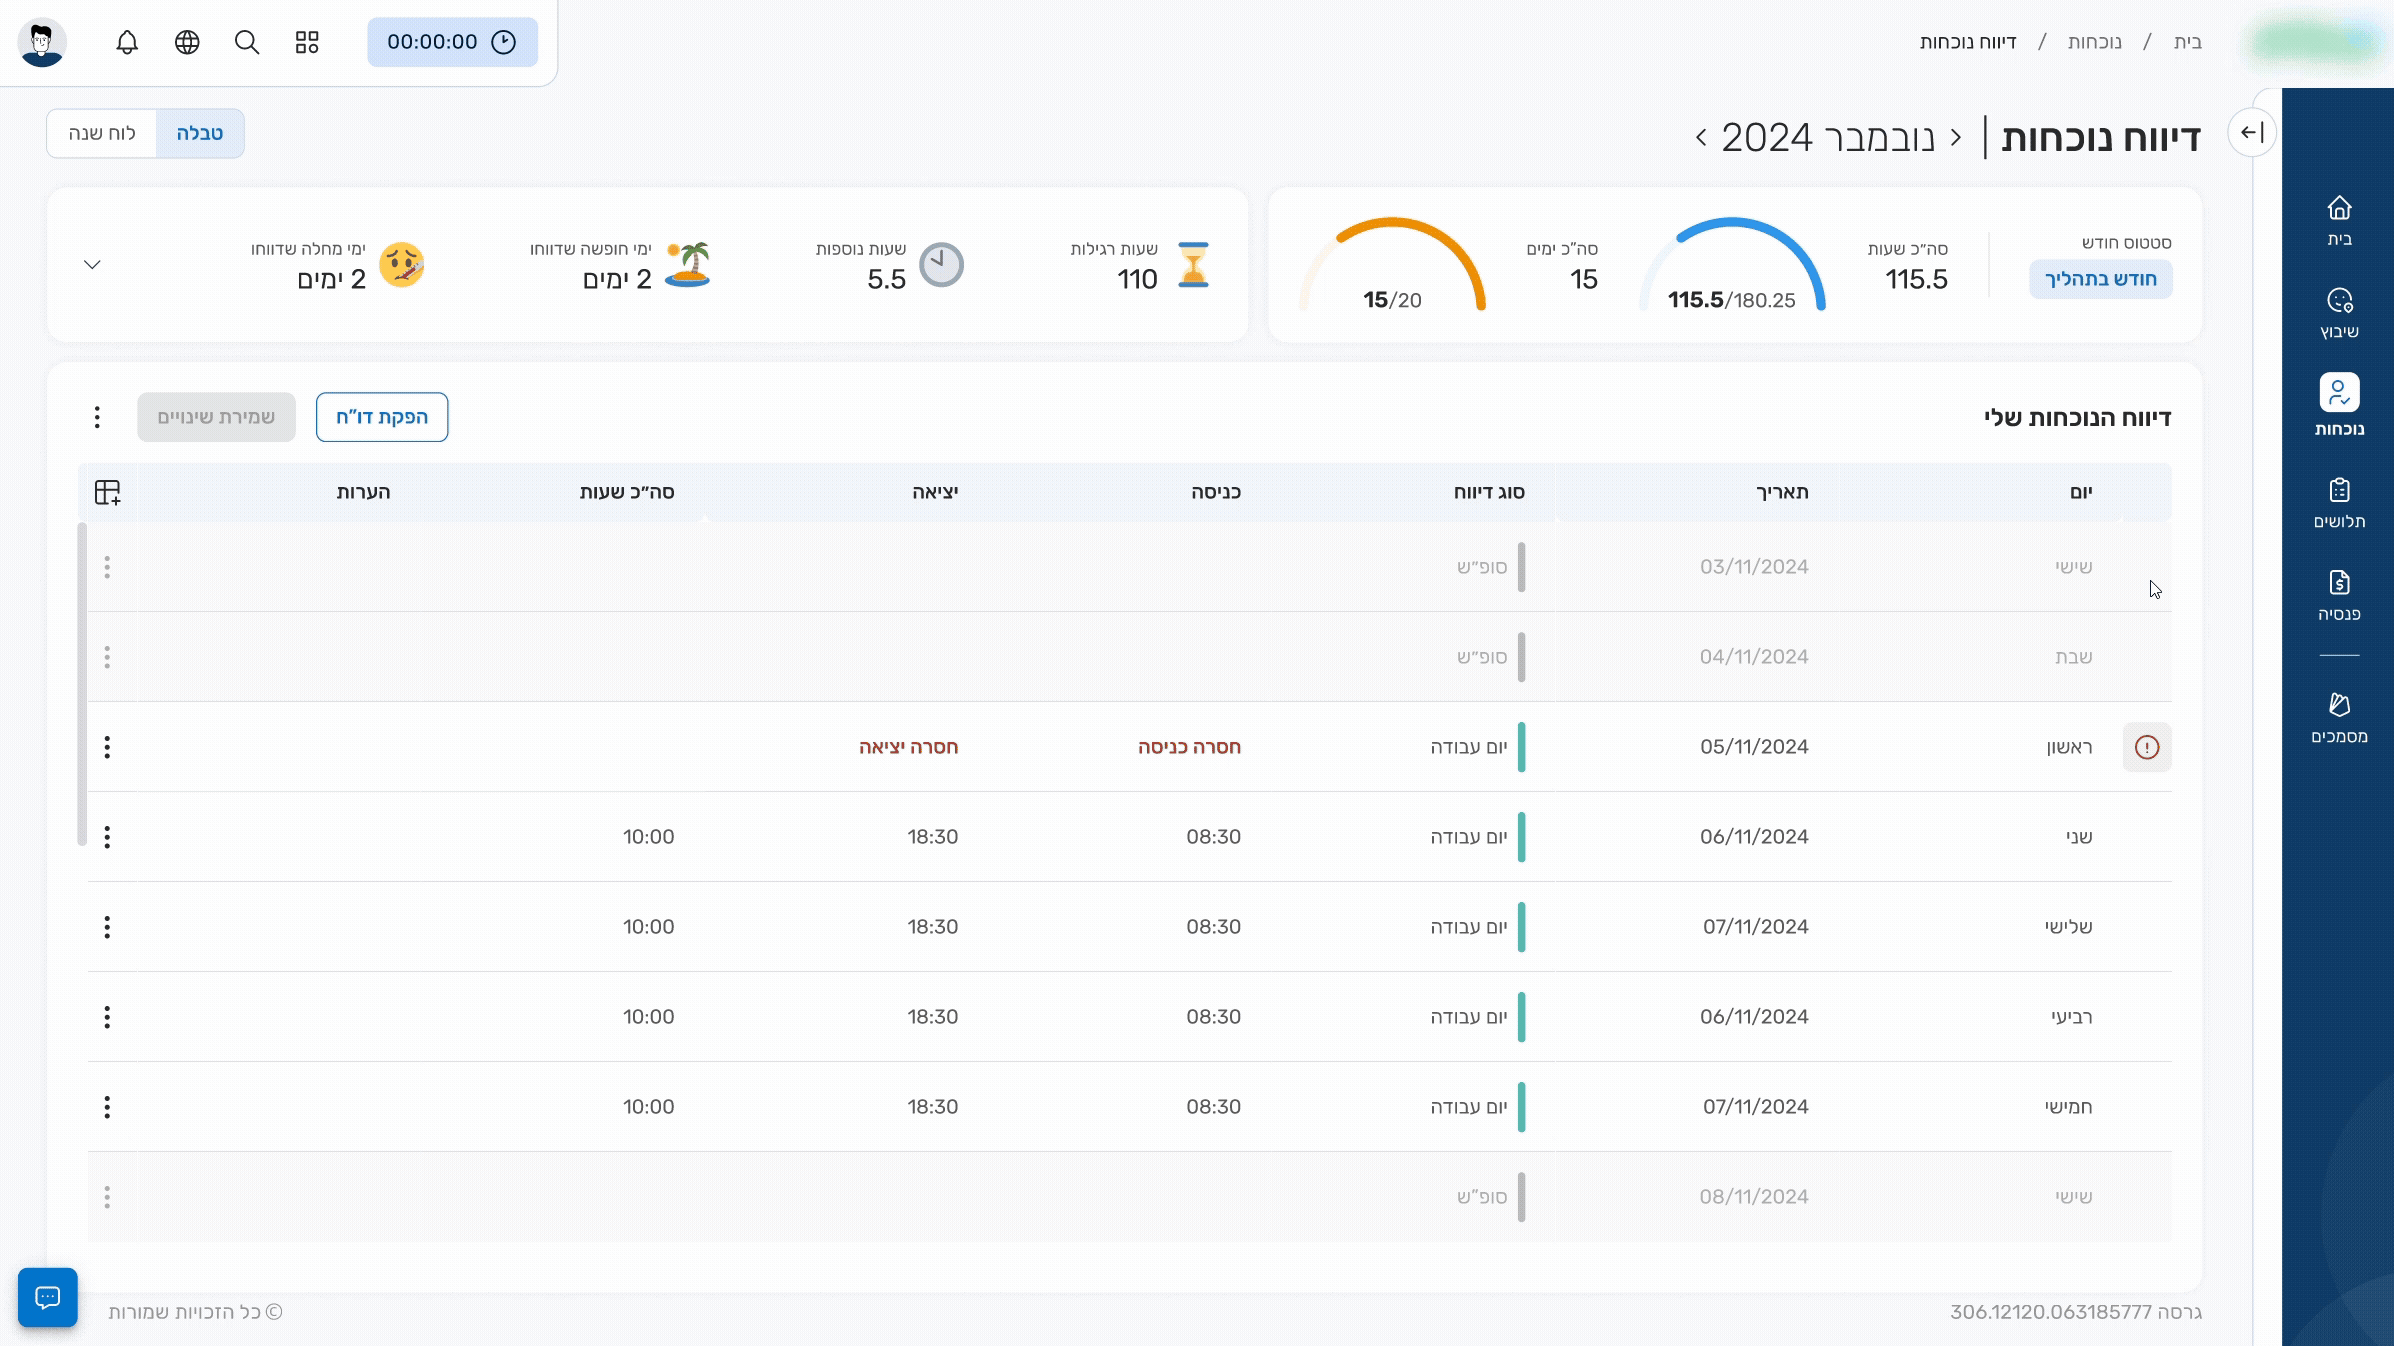Click the הפקת דו"ח button
The image size is (2394, 1346).
pos(382,417)
